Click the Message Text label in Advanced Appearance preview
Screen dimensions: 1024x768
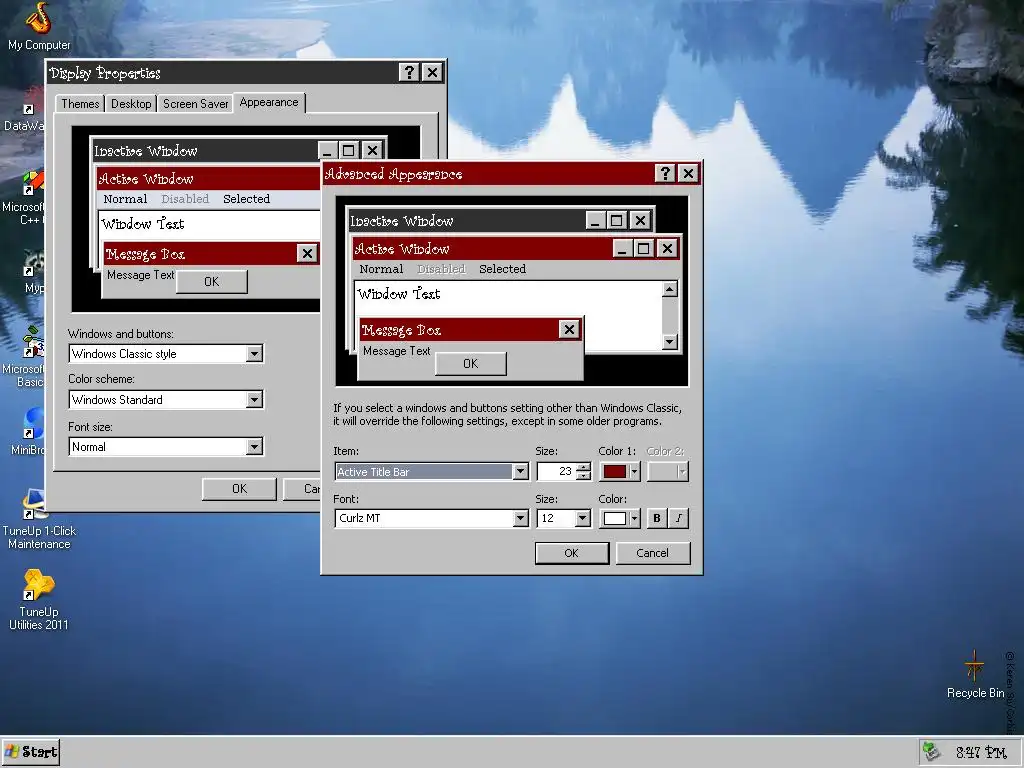click(396, 351)
